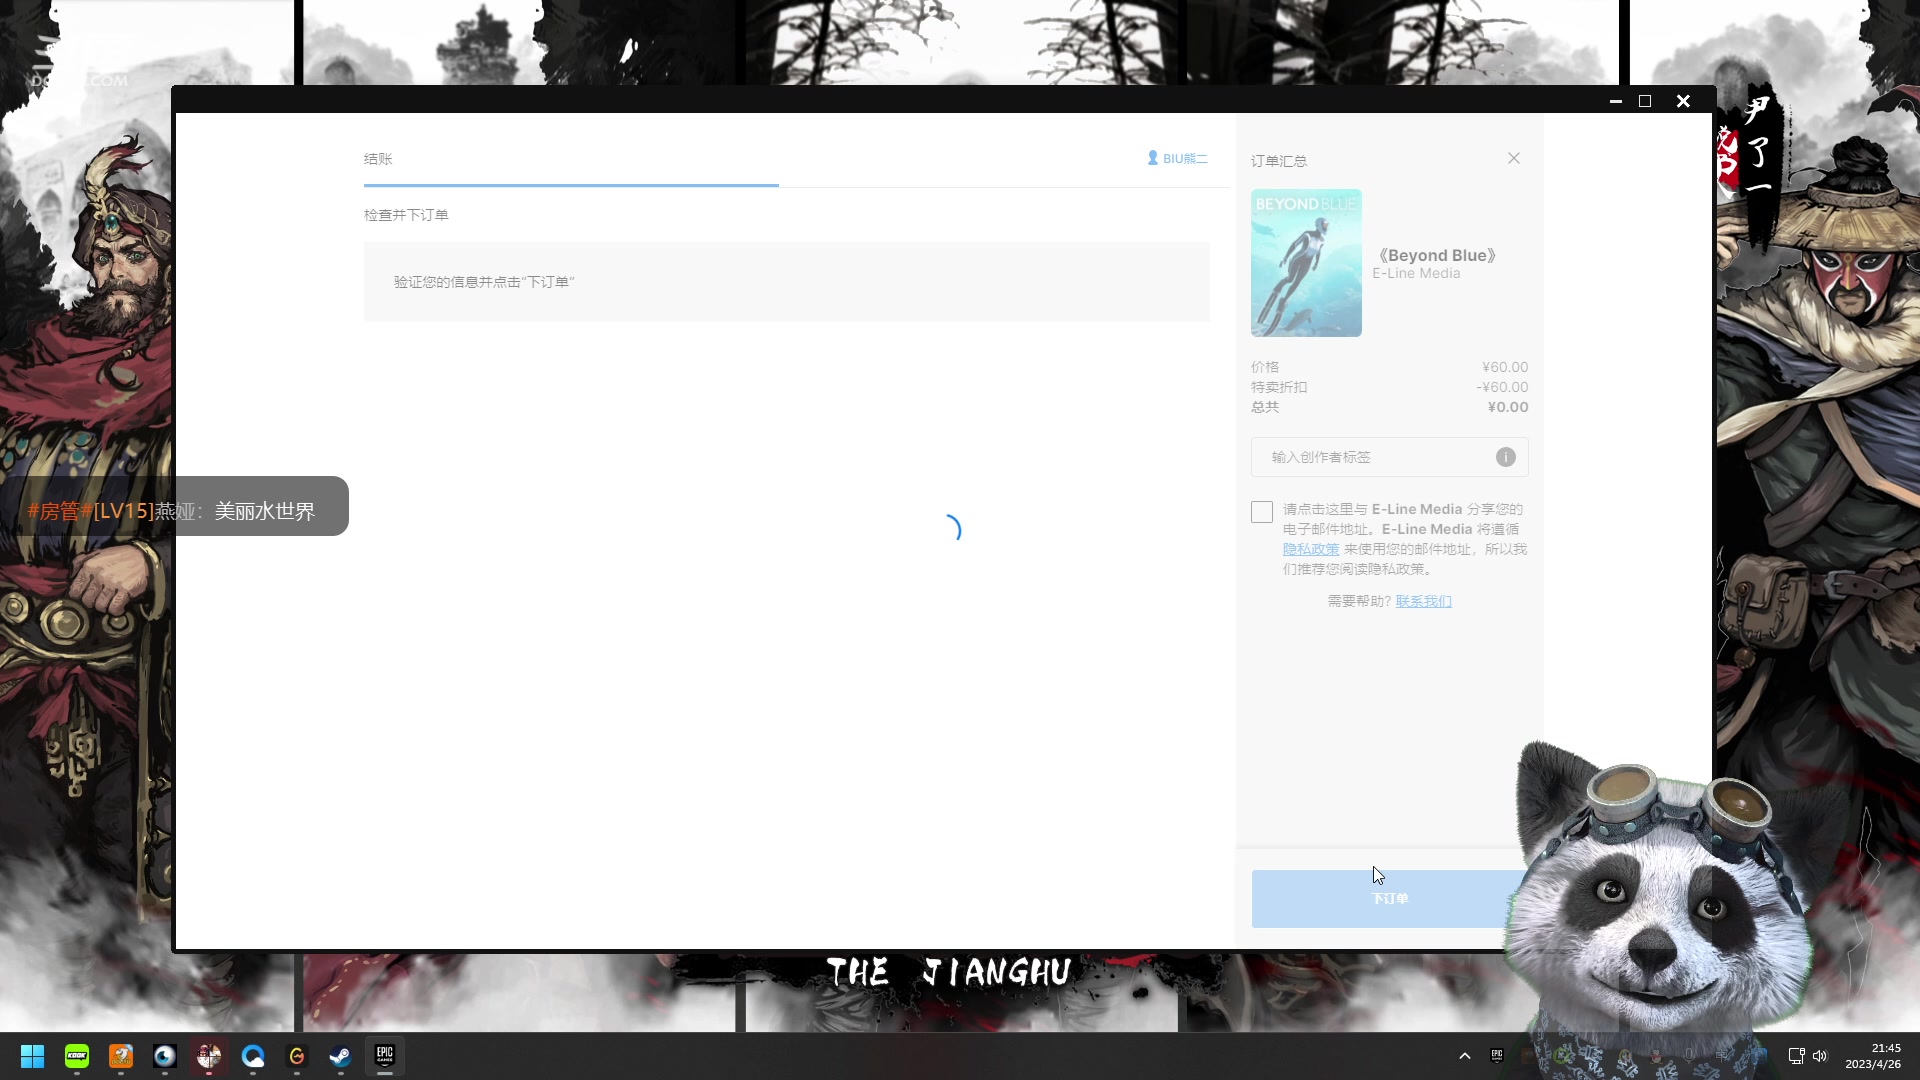The image size is (1920, 1080).
Task: Click the Epic Games icon in the system tray
Action: pyautogui.click(x=1497, y=1055)
